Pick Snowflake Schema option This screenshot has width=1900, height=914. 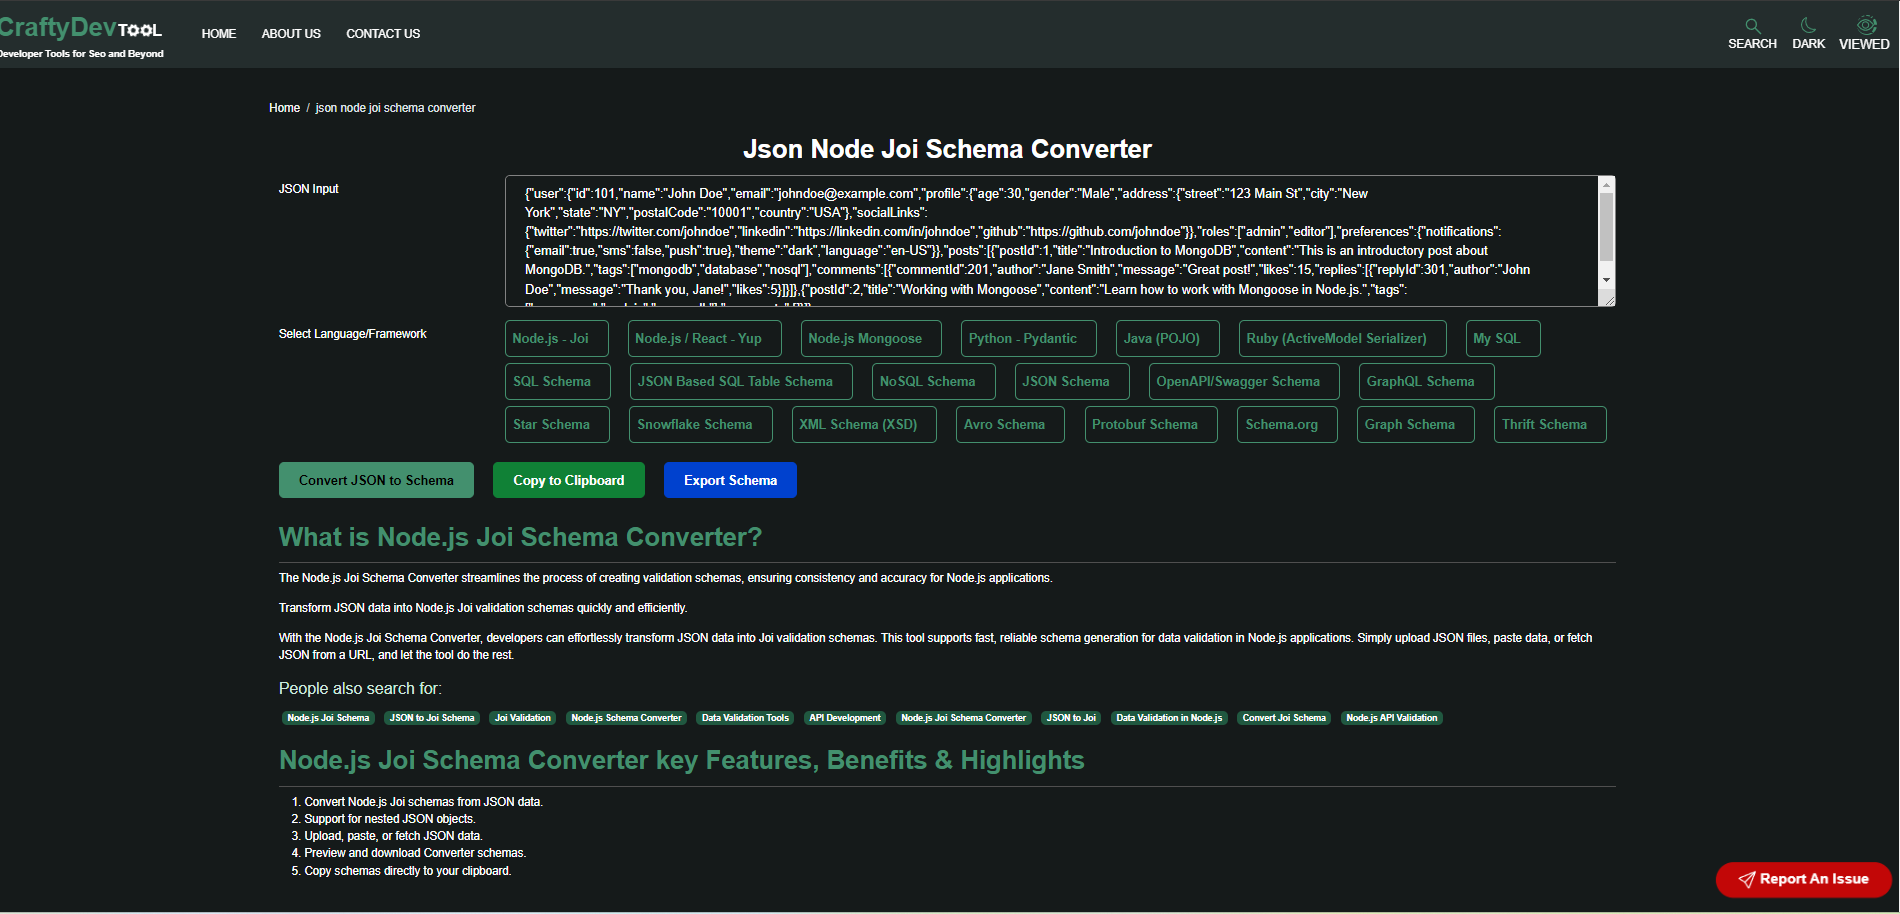click(x=701, y=425)
